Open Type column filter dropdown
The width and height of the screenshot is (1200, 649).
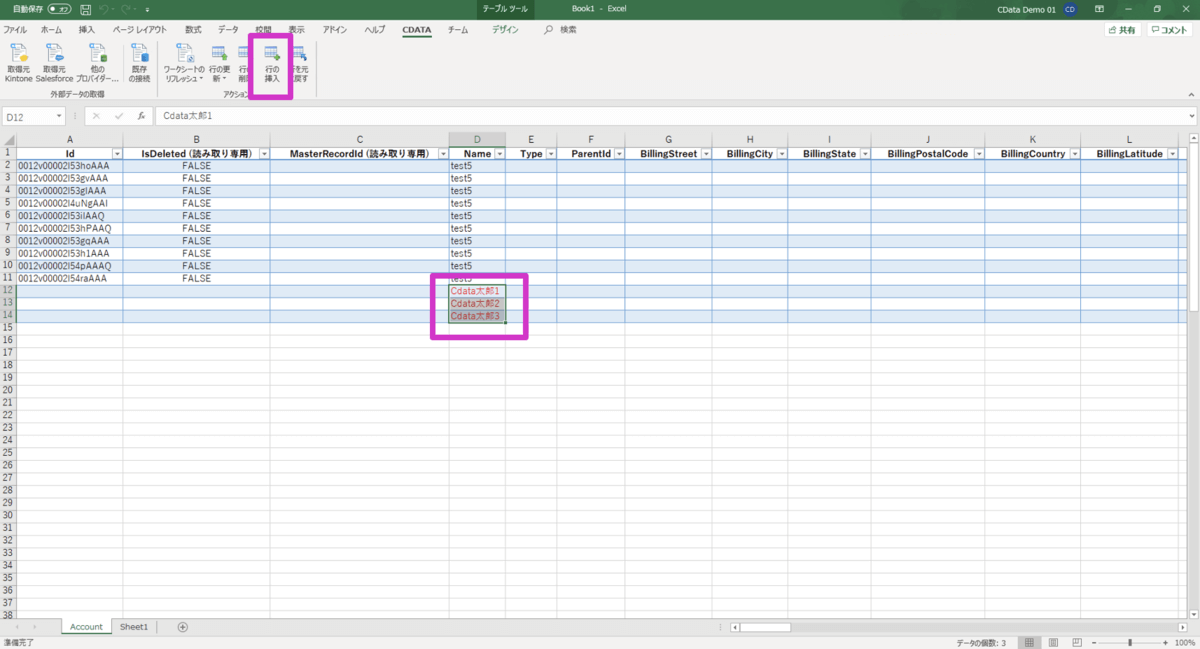(550, 154)
